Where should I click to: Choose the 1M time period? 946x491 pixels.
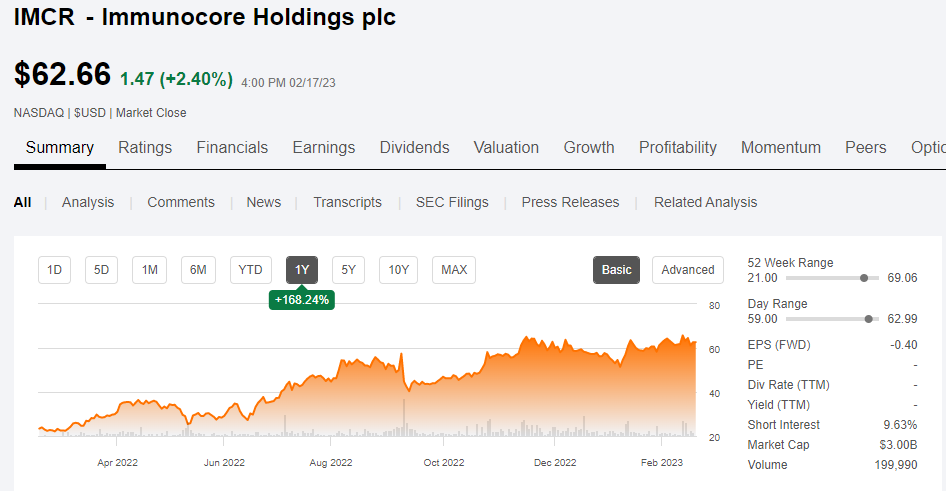(149, 270)
